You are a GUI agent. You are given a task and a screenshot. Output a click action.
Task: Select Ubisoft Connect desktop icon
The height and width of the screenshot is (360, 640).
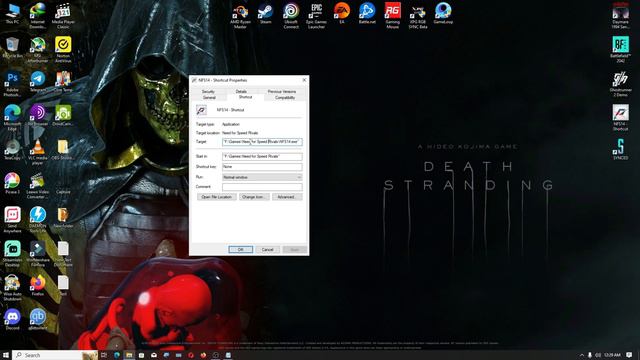(291, 16)
